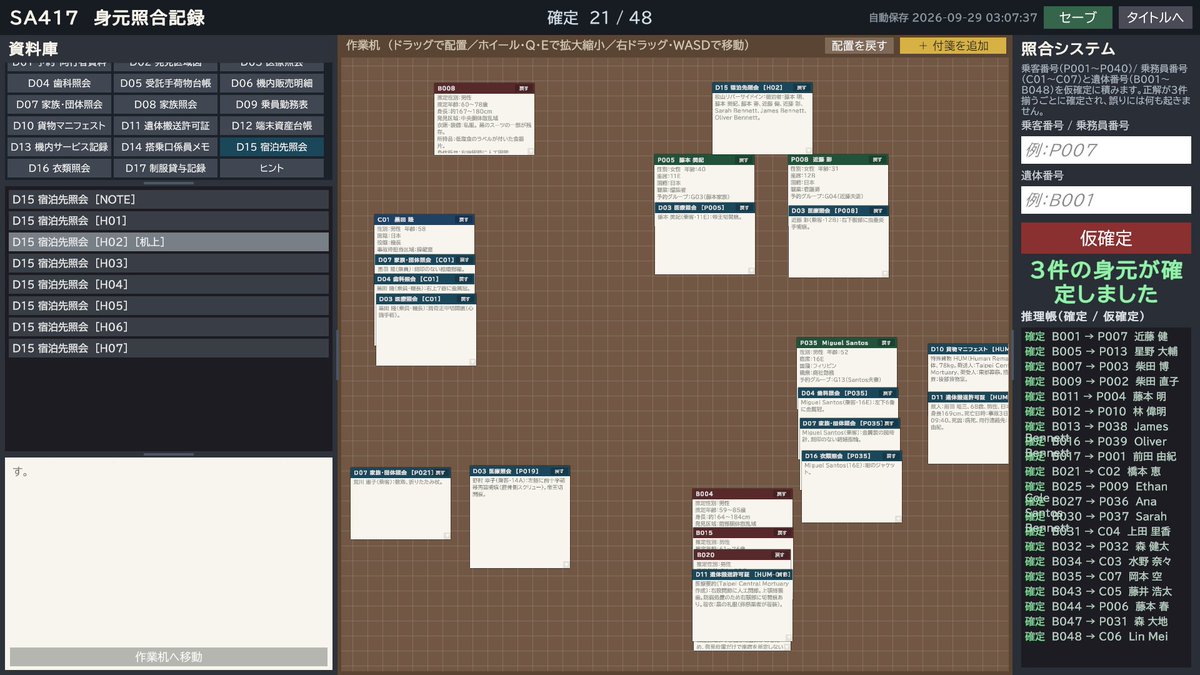The width and height of the screenshot is (1200, 675).
Task: Click 戻す on the B015 body card
Action: [x=781, y=533]
